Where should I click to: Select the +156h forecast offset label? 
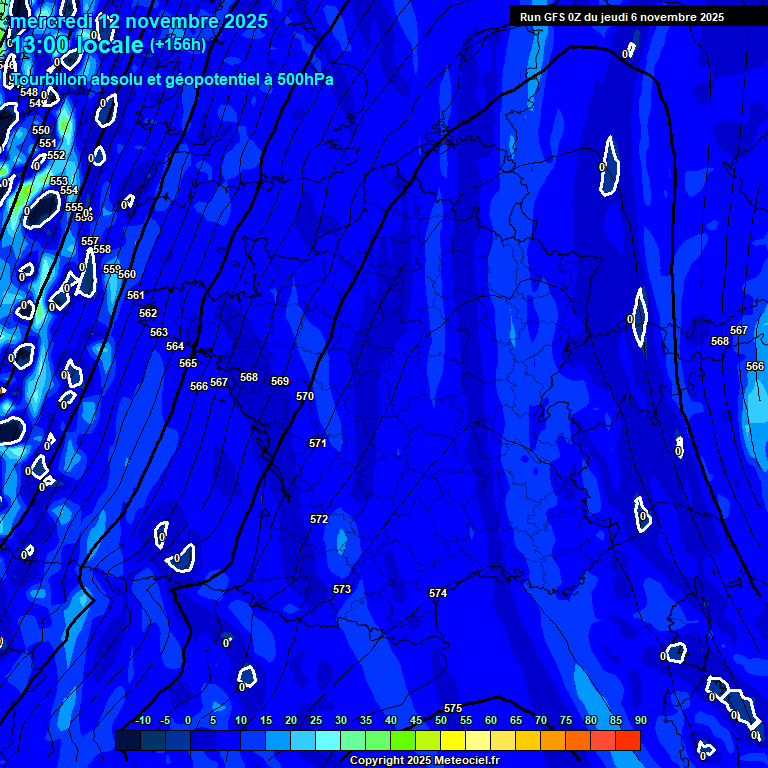coord(177,44)
